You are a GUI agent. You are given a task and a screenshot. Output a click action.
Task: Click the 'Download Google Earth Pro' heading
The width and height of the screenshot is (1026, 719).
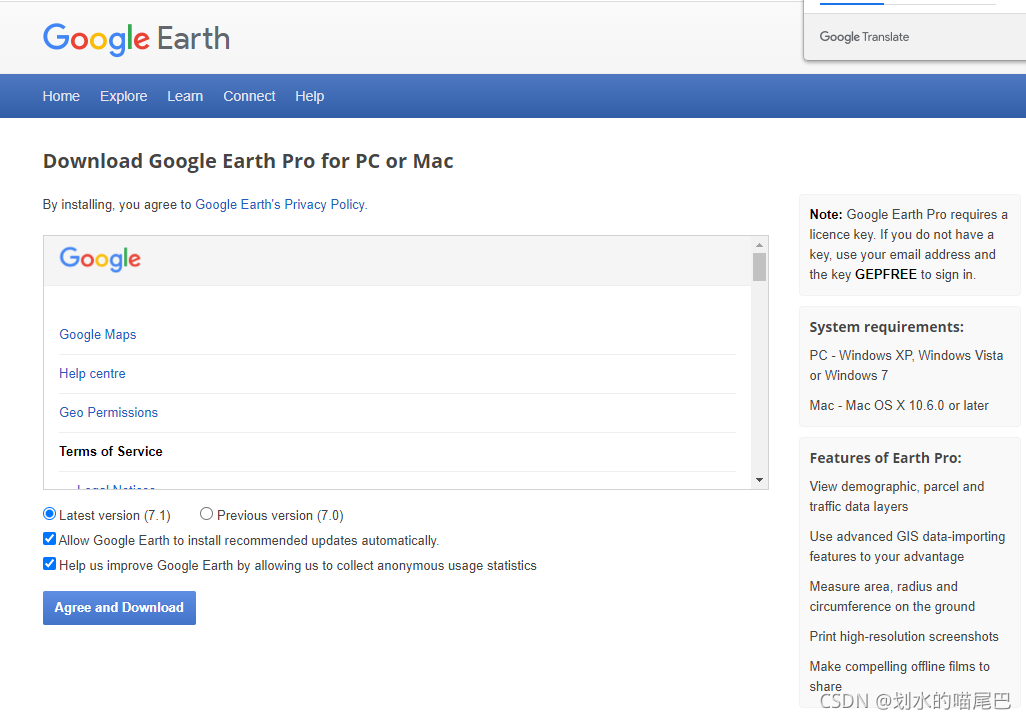[248, 161]
